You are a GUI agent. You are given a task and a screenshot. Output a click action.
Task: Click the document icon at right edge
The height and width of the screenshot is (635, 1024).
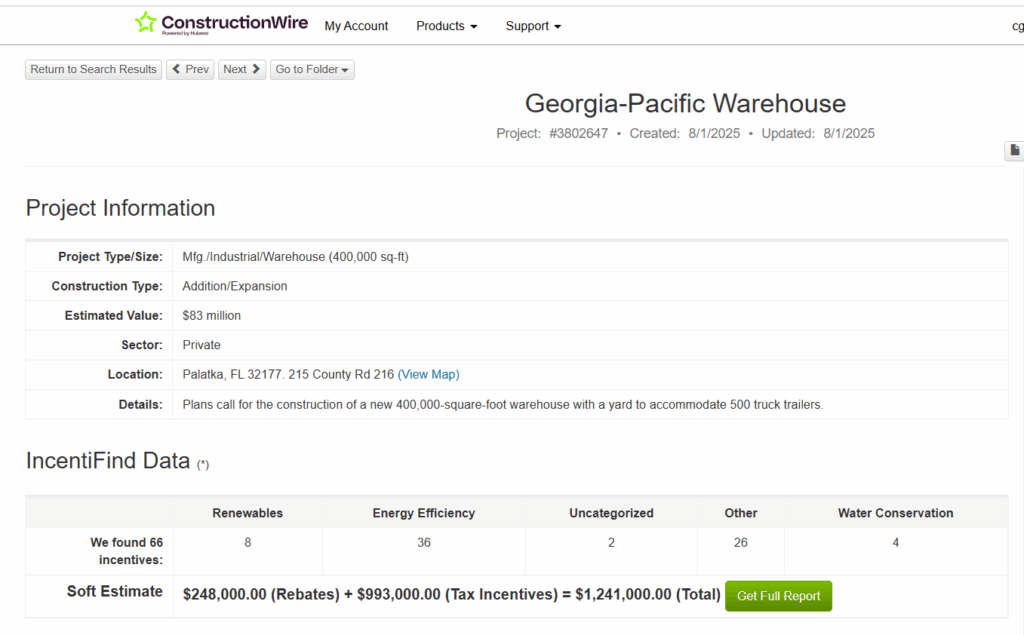click(x=1014, y=150)
